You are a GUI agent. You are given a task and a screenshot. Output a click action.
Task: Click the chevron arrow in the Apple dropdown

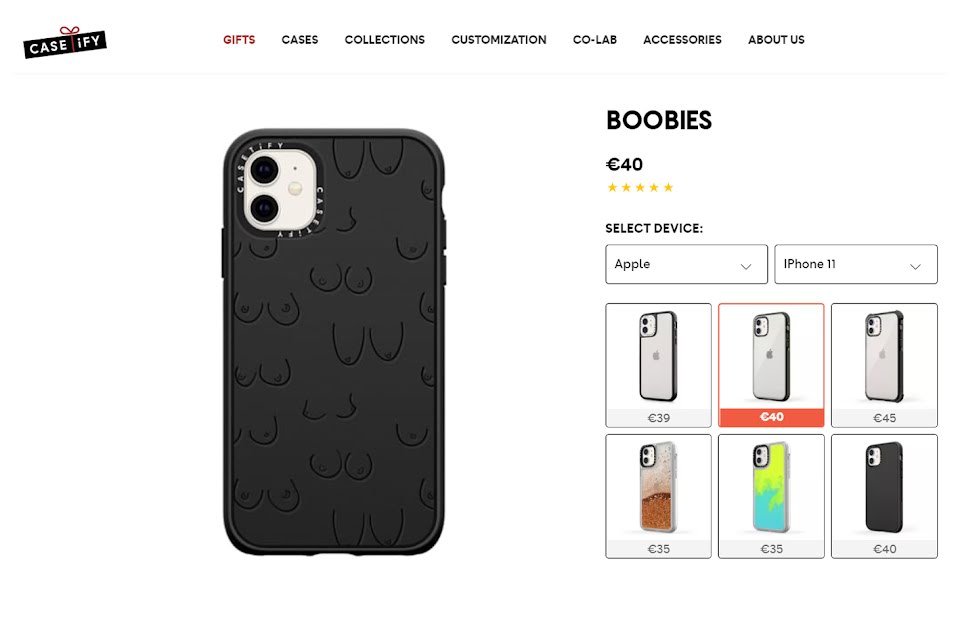pyautogui.click(x=746, y=266)
